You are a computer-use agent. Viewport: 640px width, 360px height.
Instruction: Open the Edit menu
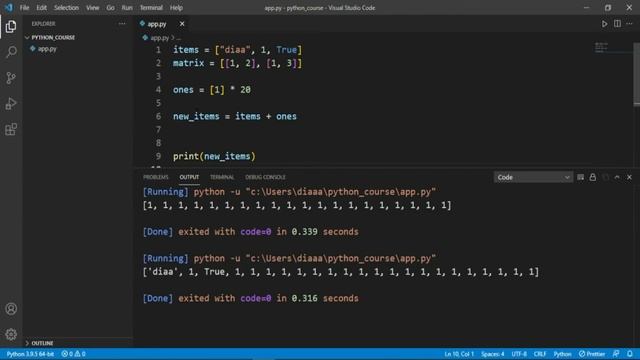click(41, 8)
